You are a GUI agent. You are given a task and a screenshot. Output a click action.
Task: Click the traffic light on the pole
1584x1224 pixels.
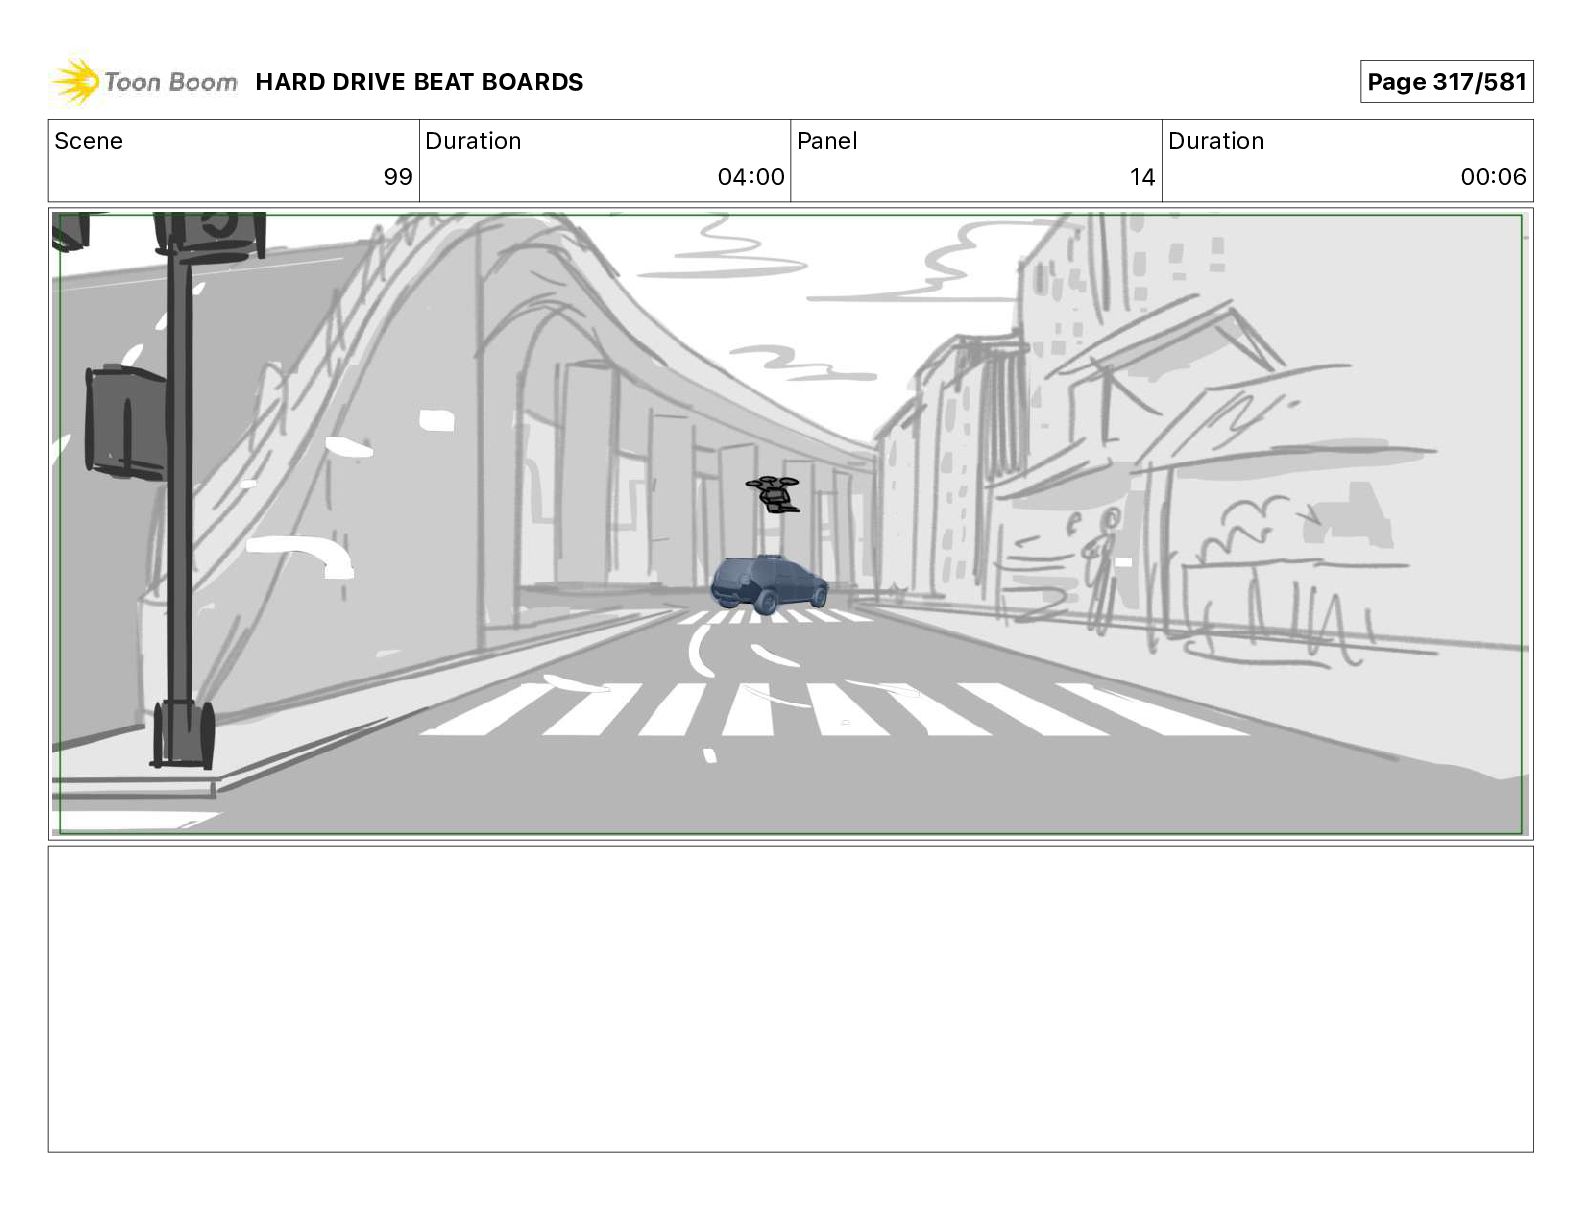pos(124,423)
